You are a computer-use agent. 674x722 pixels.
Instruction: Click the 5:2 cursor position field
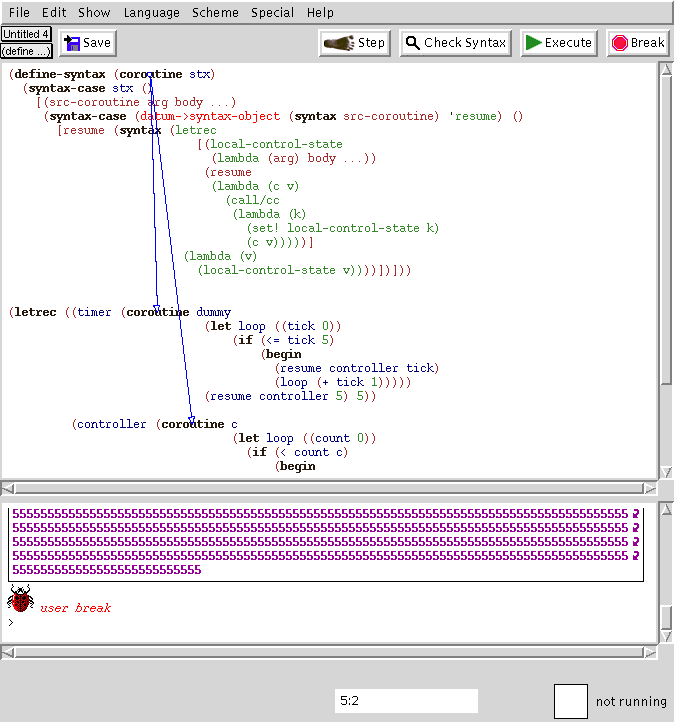click(406, 701)
